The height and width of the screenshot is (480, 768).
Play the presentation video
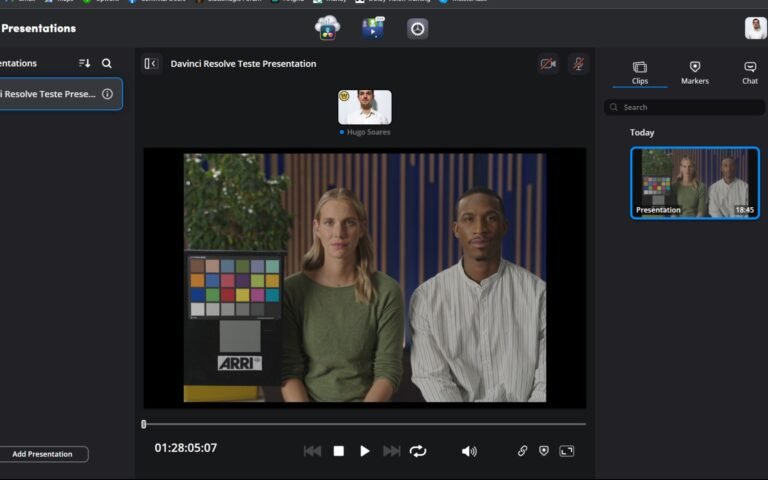click(364, 451)
